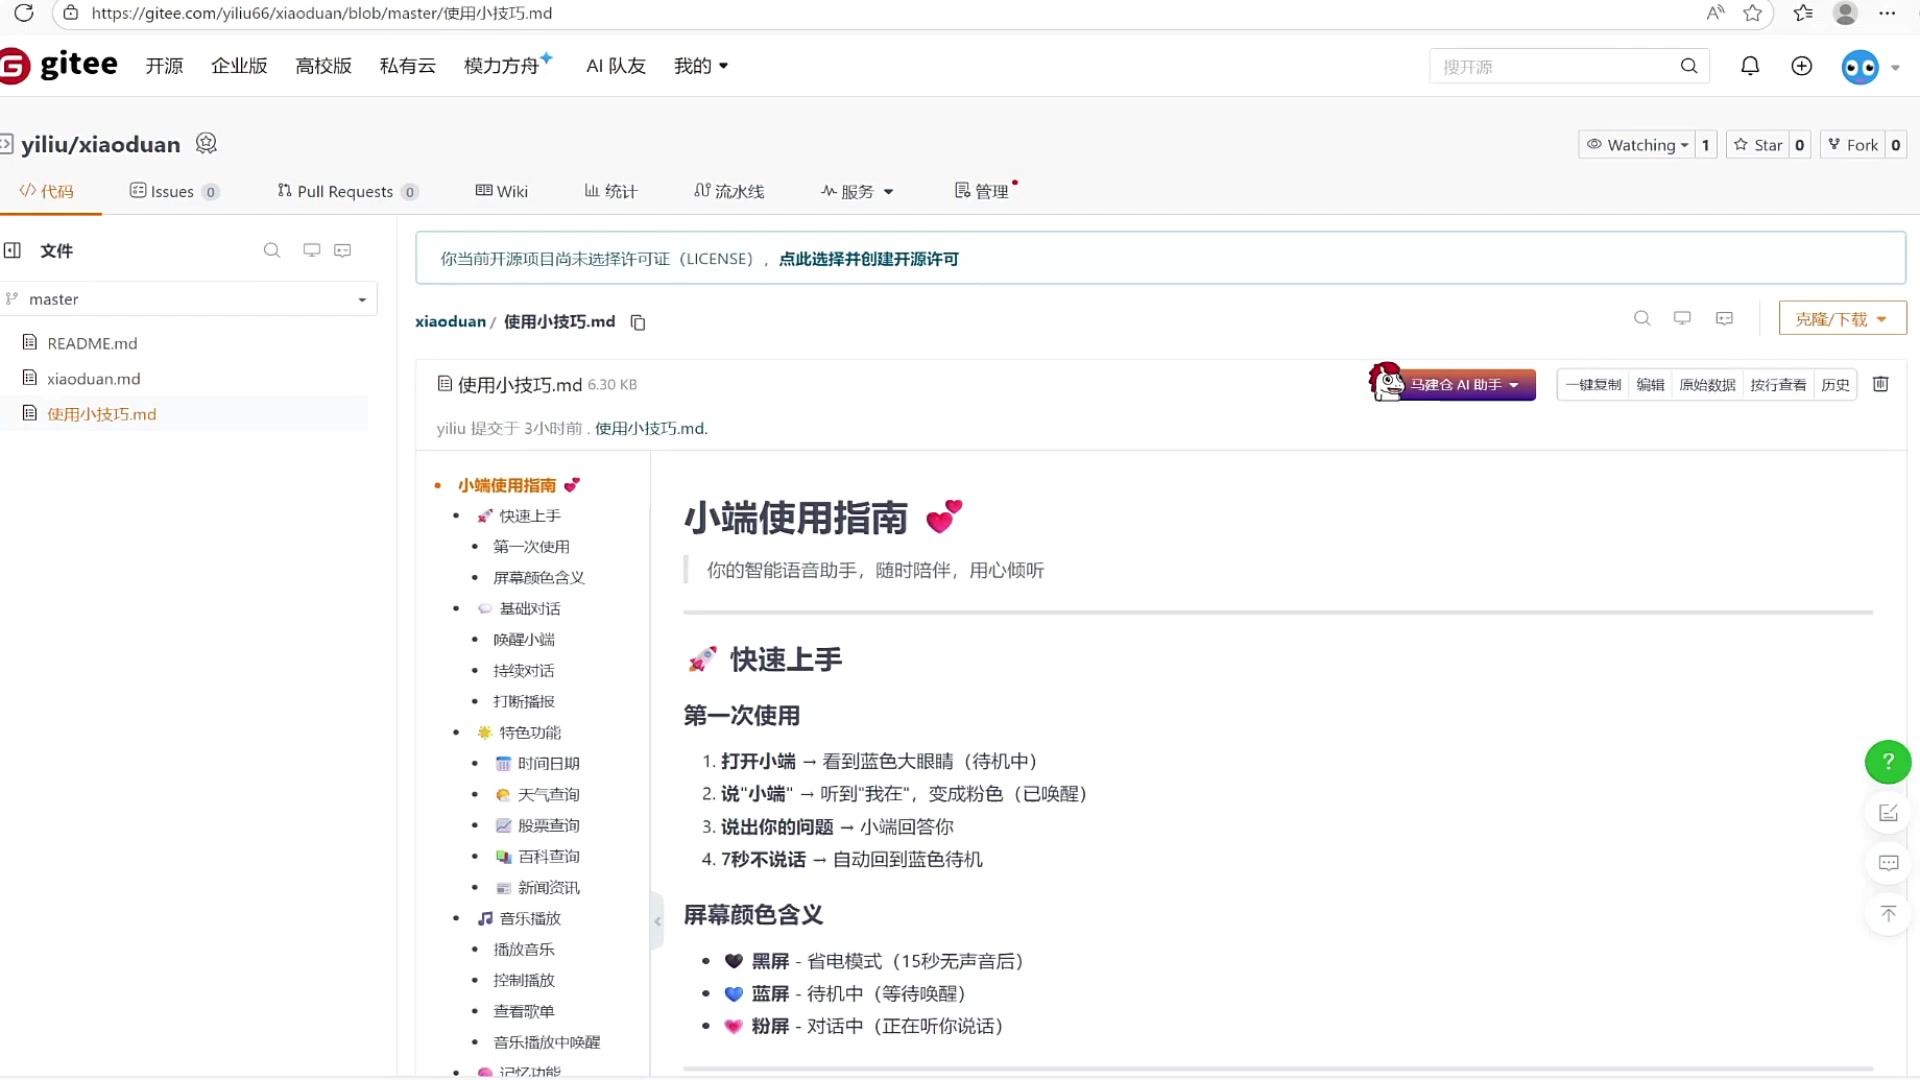Click the search magnifier in 搜开源 box
The width and height of the screenshot is (1920, 1080).
(x=1689, y=66)
